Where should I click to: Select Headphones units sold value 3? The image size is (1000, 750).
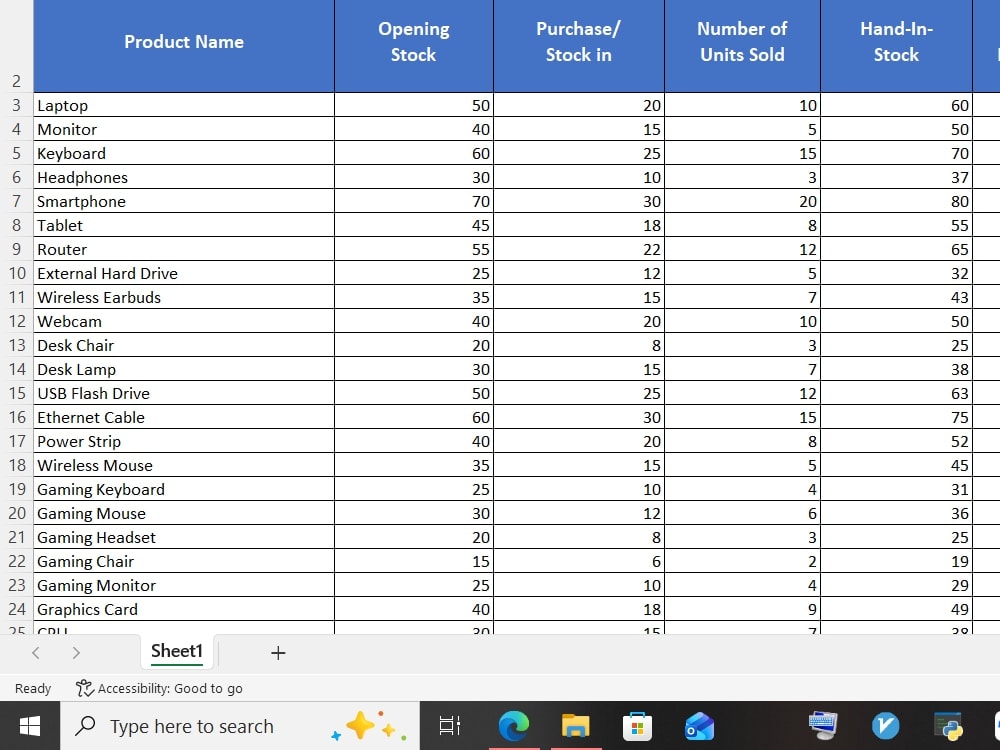tap(742, 177)
